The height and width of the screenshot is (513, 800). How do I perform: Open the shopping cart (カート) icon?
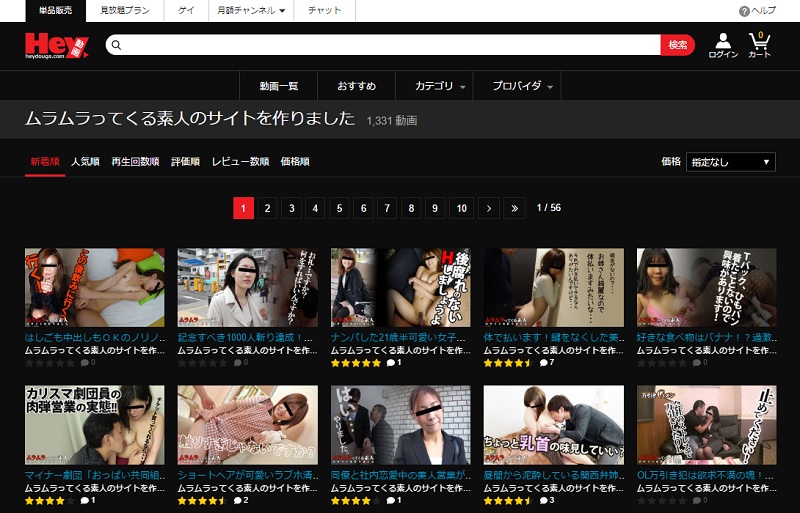[x=760, y=45]
